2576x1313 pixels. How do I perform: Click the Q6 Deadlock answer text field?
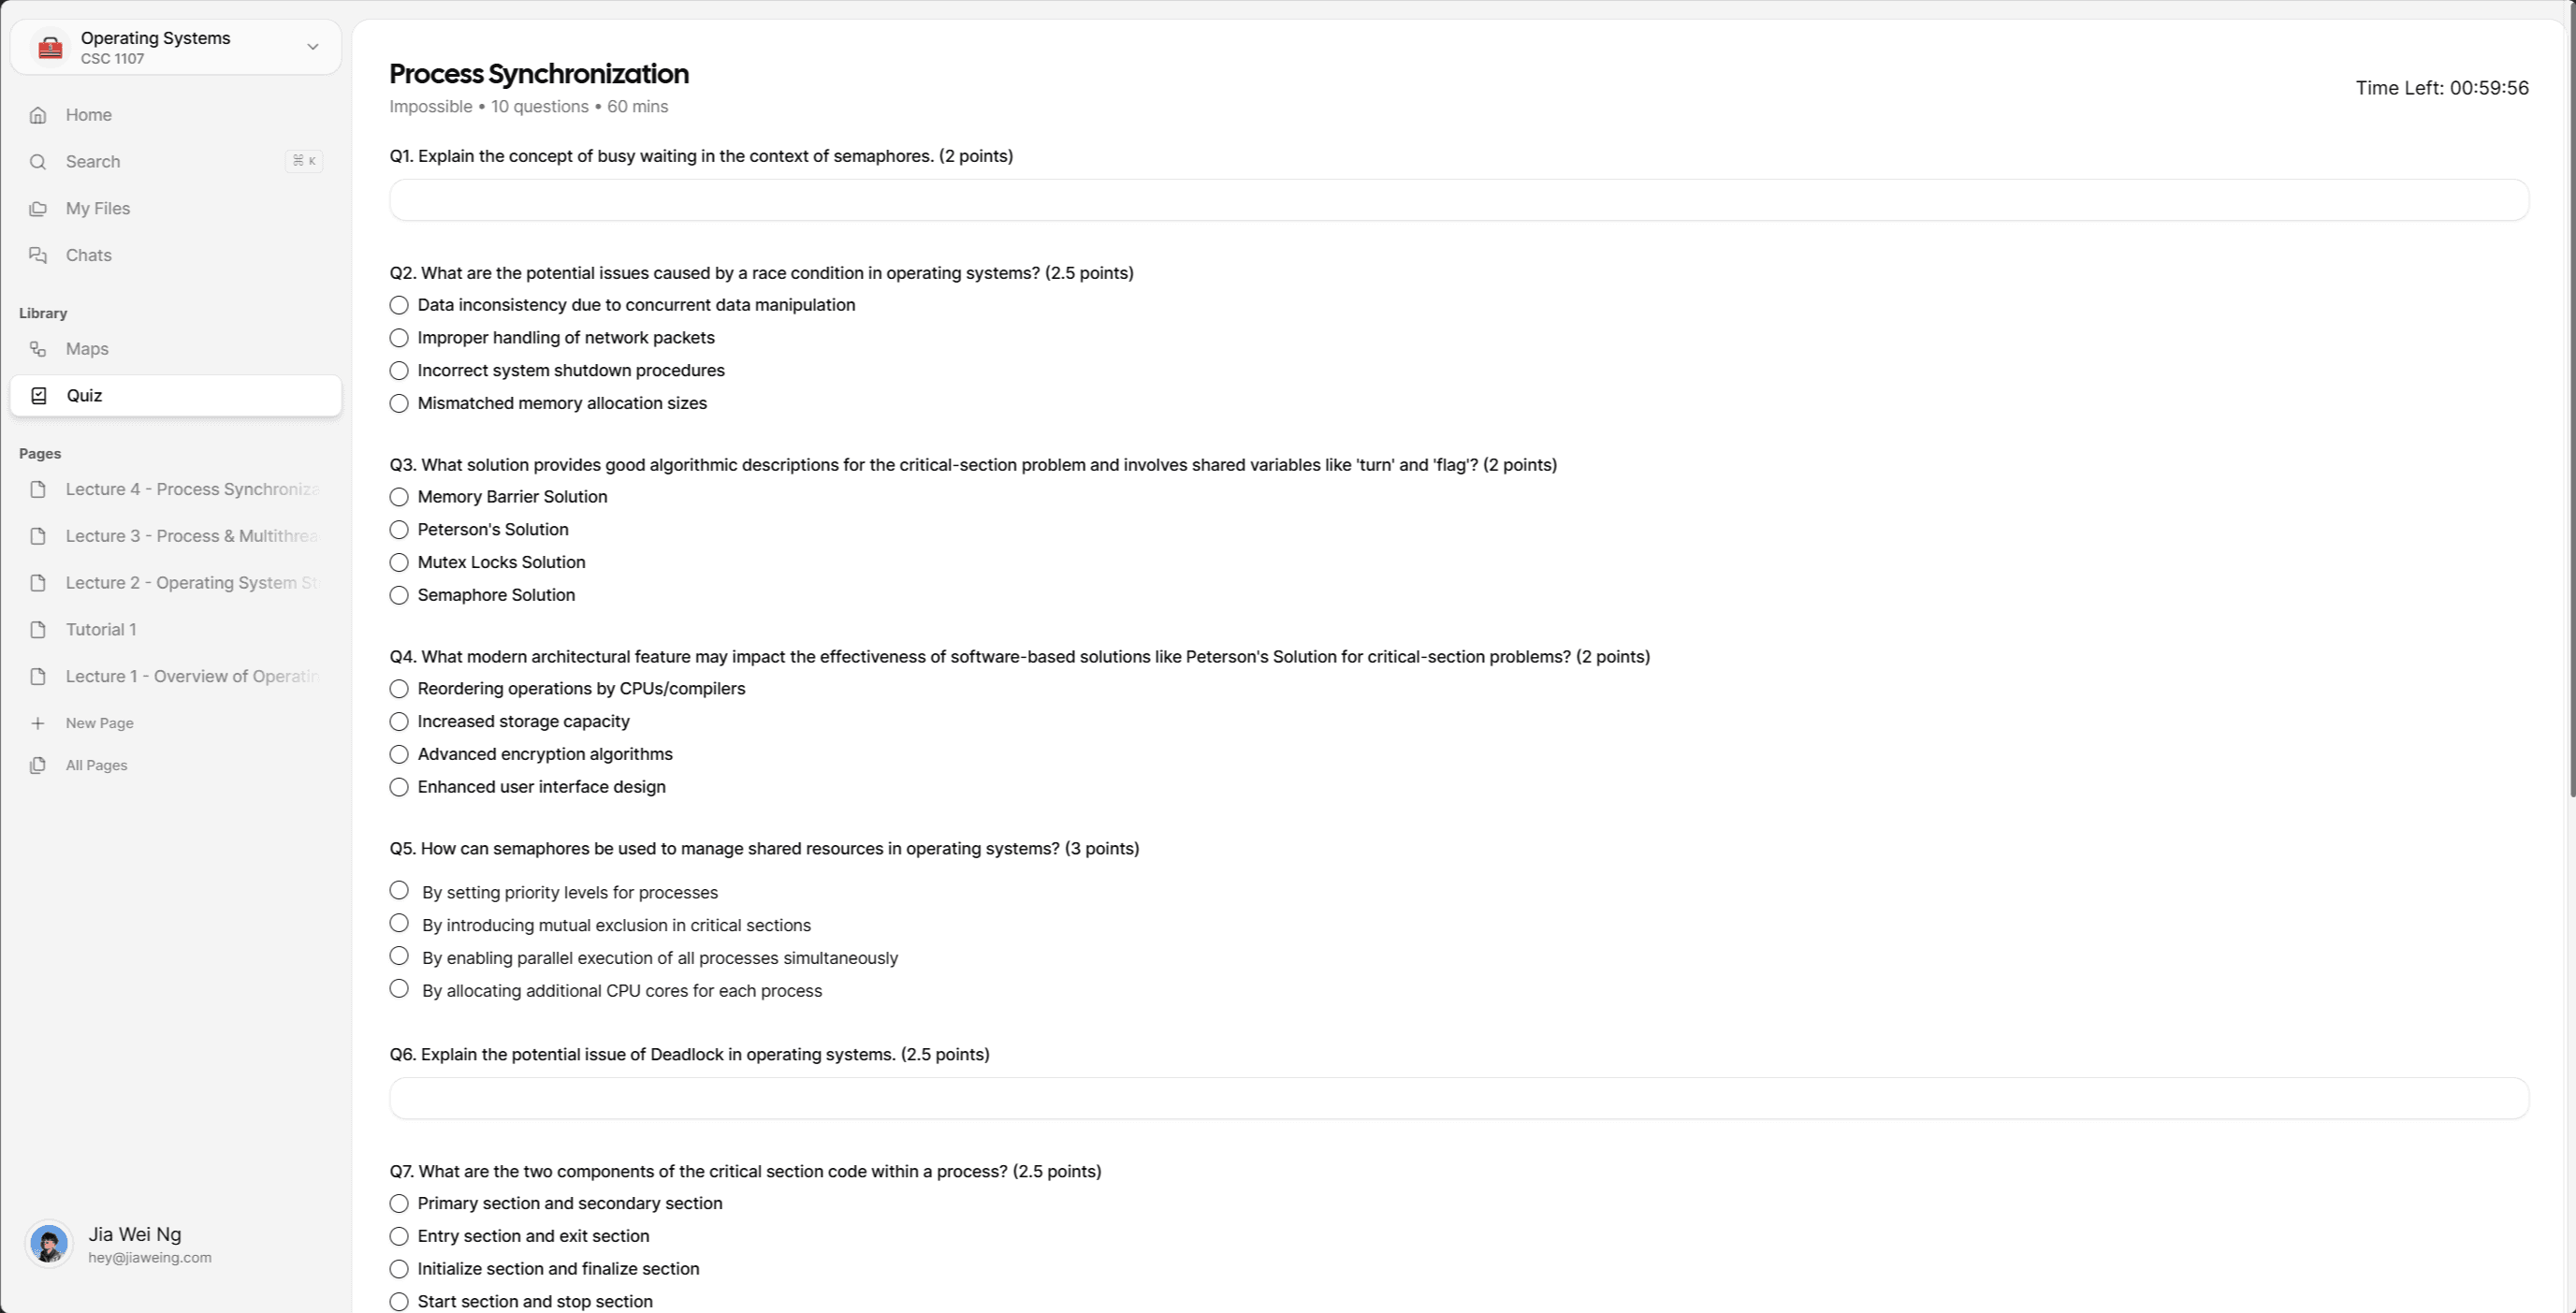point(1459,1099)
